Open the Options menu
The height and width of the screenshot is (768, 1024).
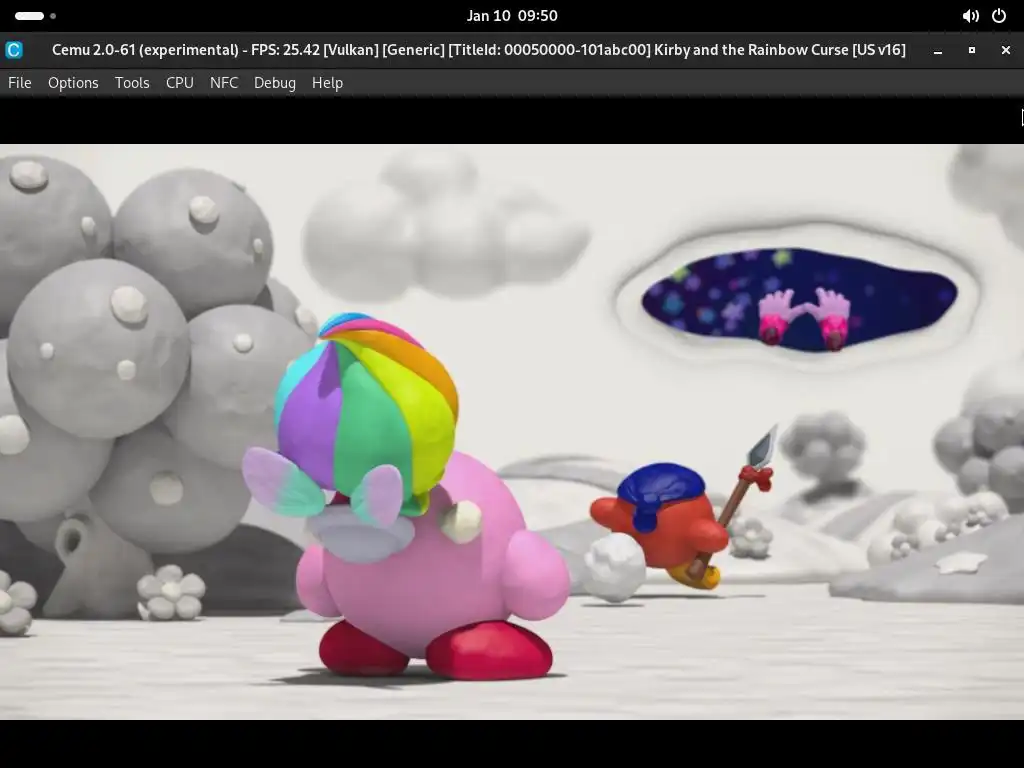click(x=73, y=83)
